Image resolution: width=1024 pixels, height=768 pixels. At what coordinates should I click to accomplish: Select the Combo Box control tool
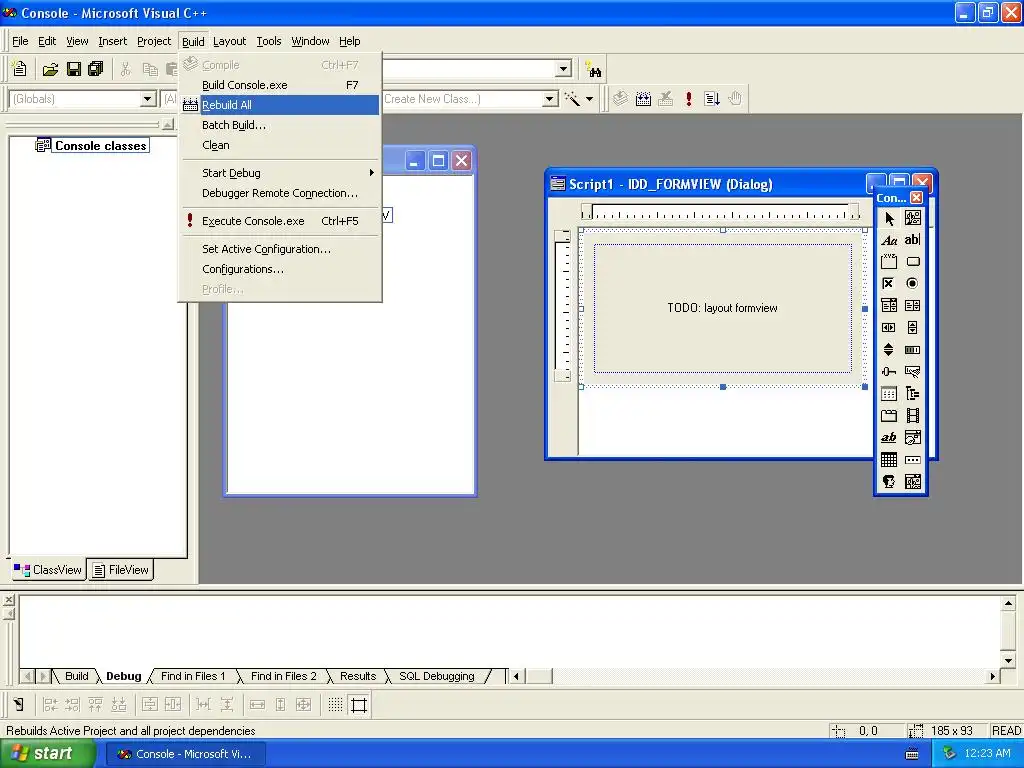click(x=889, y=306)
